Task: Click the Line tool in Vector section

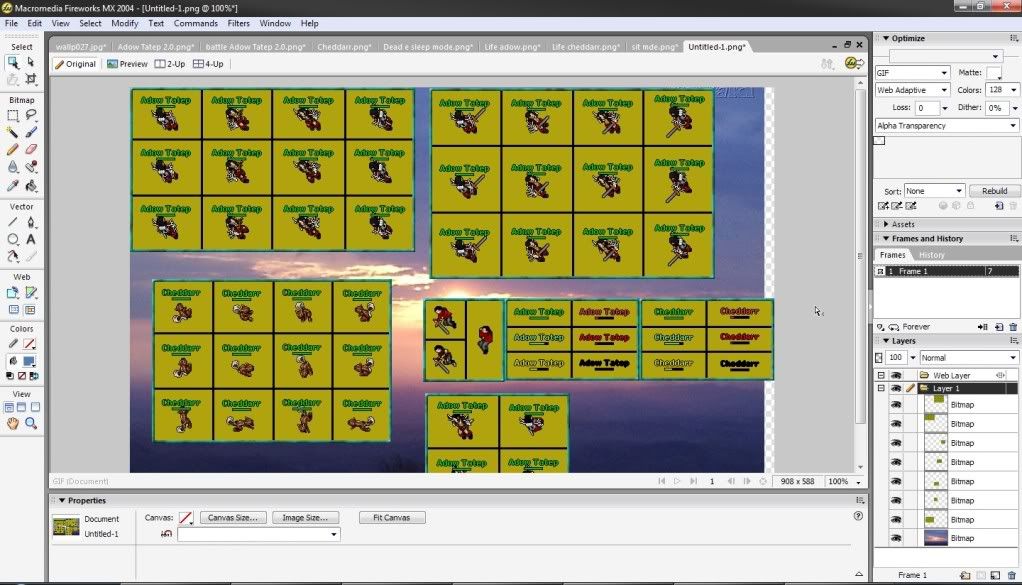Action: [13, 222]
